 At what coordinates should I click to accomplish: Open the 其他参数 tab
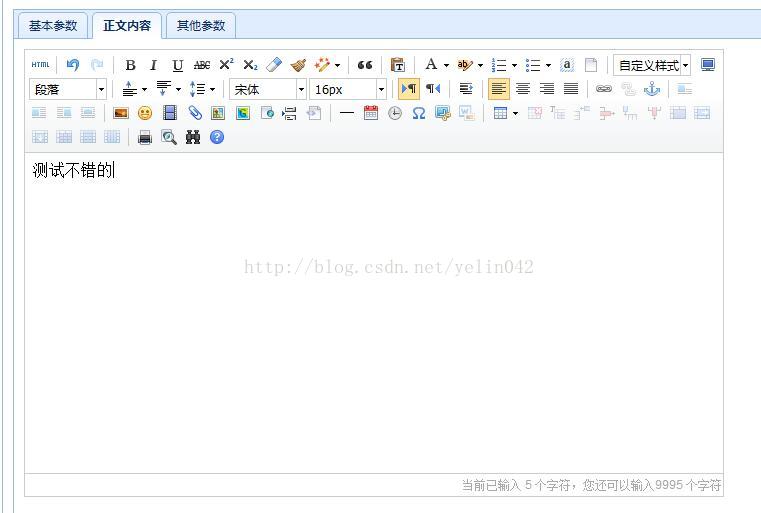pyautogui.click(x=201, y=26)
